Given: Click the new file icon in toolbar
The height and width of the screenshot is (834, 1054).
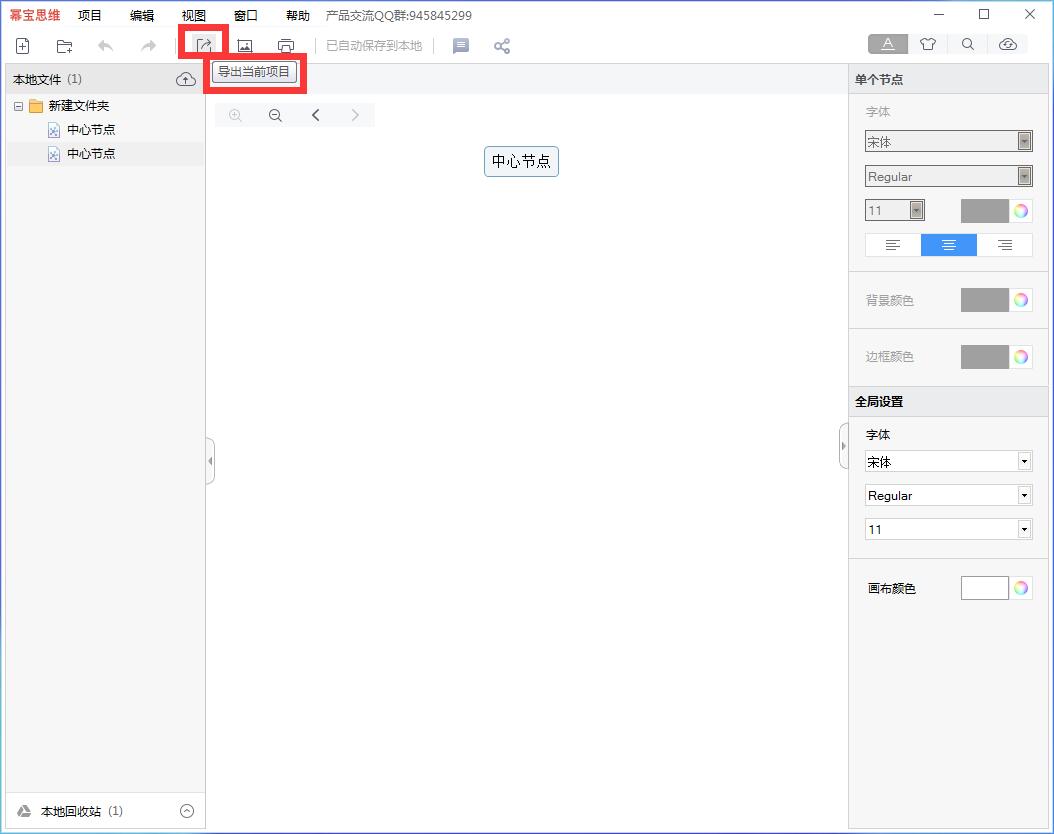Looking at the screenshot, I should 23,46.
